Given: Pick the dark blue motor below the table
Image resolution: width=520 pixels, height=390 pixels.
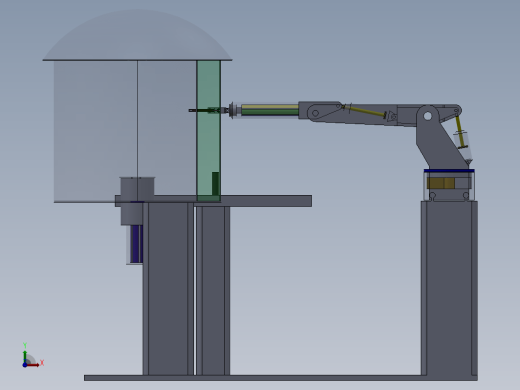Looking at the screenshot, I should pyautogui.click(x=136, y=244).
